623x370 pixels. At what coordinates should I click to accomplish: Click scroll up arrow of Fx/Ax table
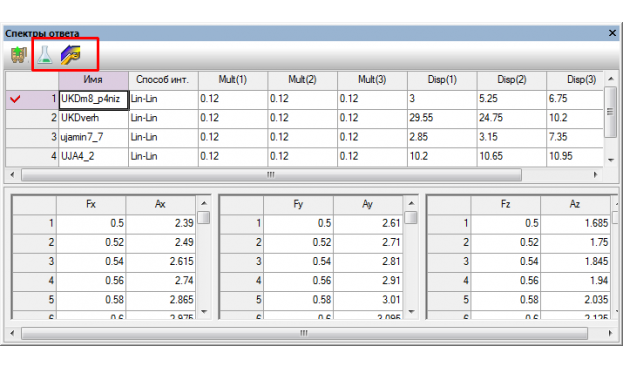204,203
